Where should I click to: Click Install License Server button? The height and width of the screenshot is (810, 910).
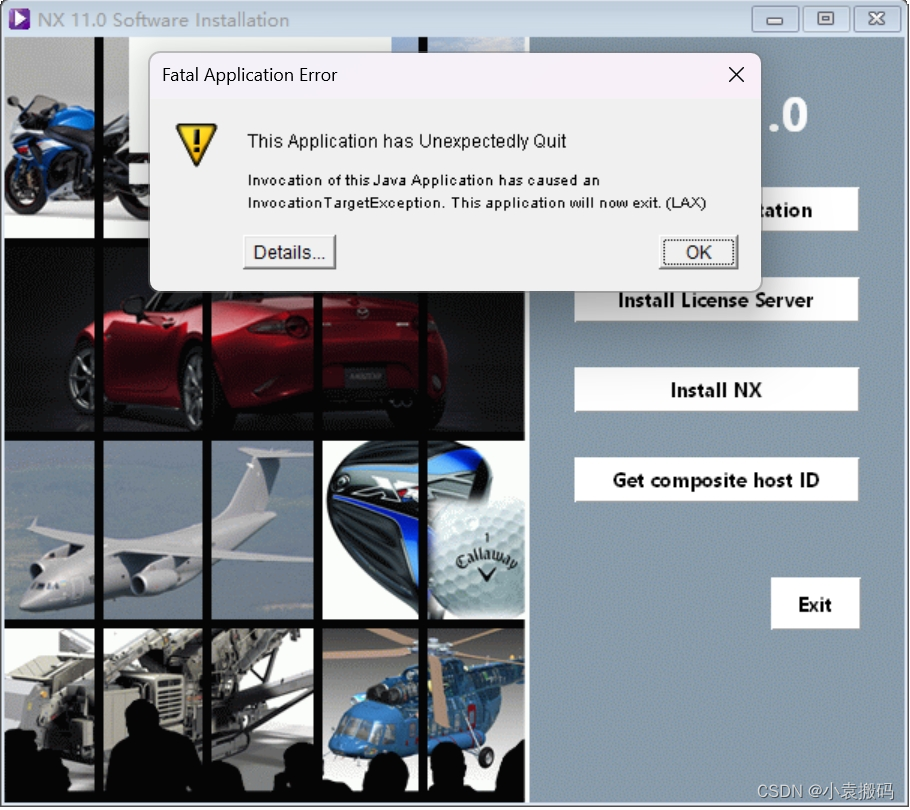click(716, 301)
